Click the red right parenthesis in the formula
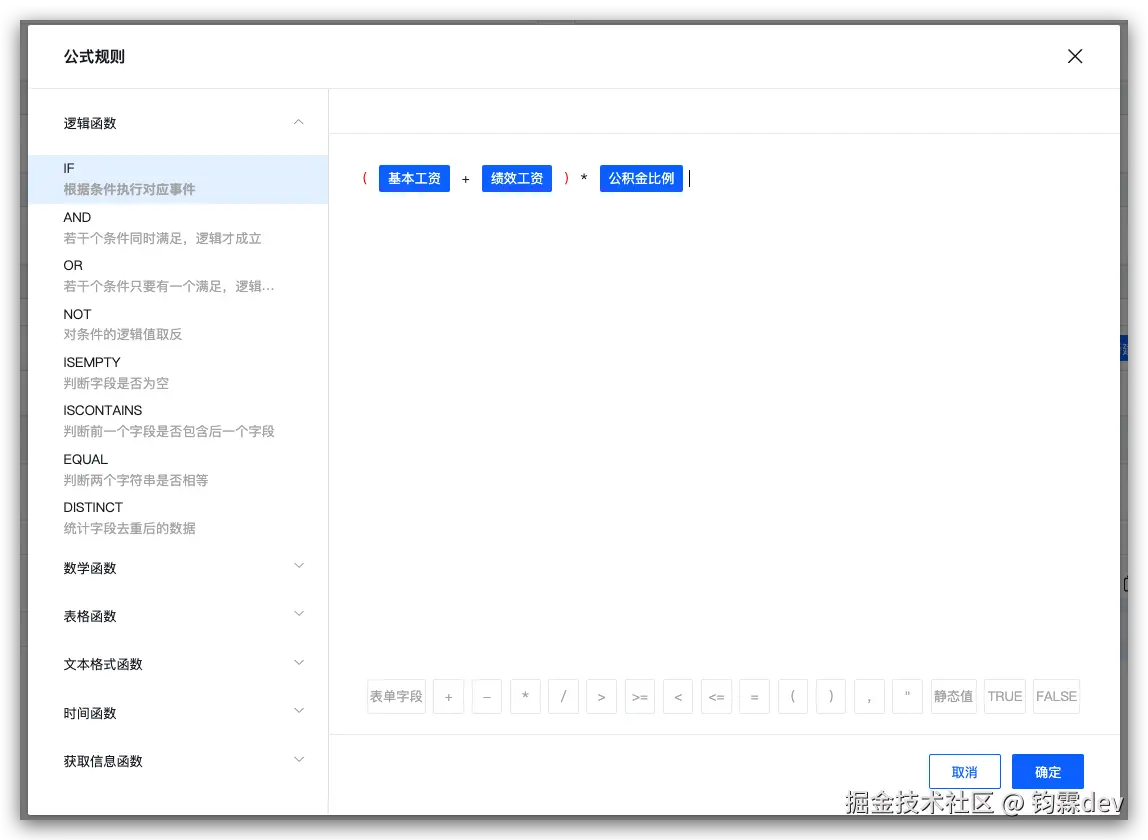Image resolution: width=1148 pixels, height=840 pixels. pos(566,178)
